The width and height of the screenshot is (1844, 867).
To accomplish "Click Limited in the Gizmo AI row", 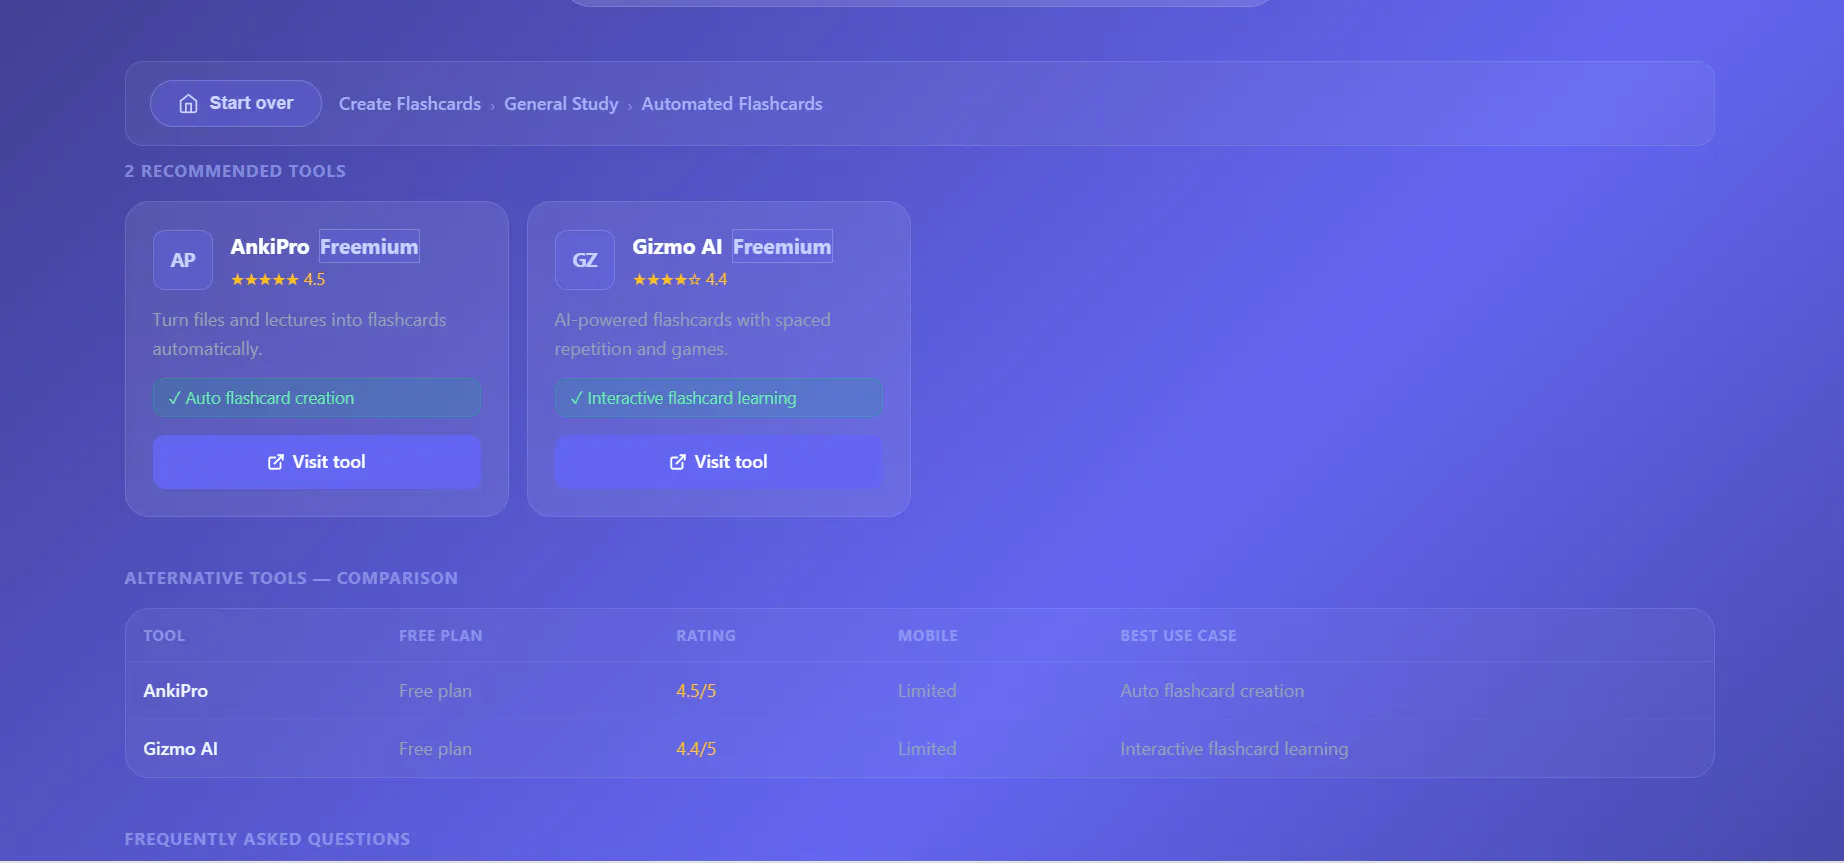I will 927,749.
